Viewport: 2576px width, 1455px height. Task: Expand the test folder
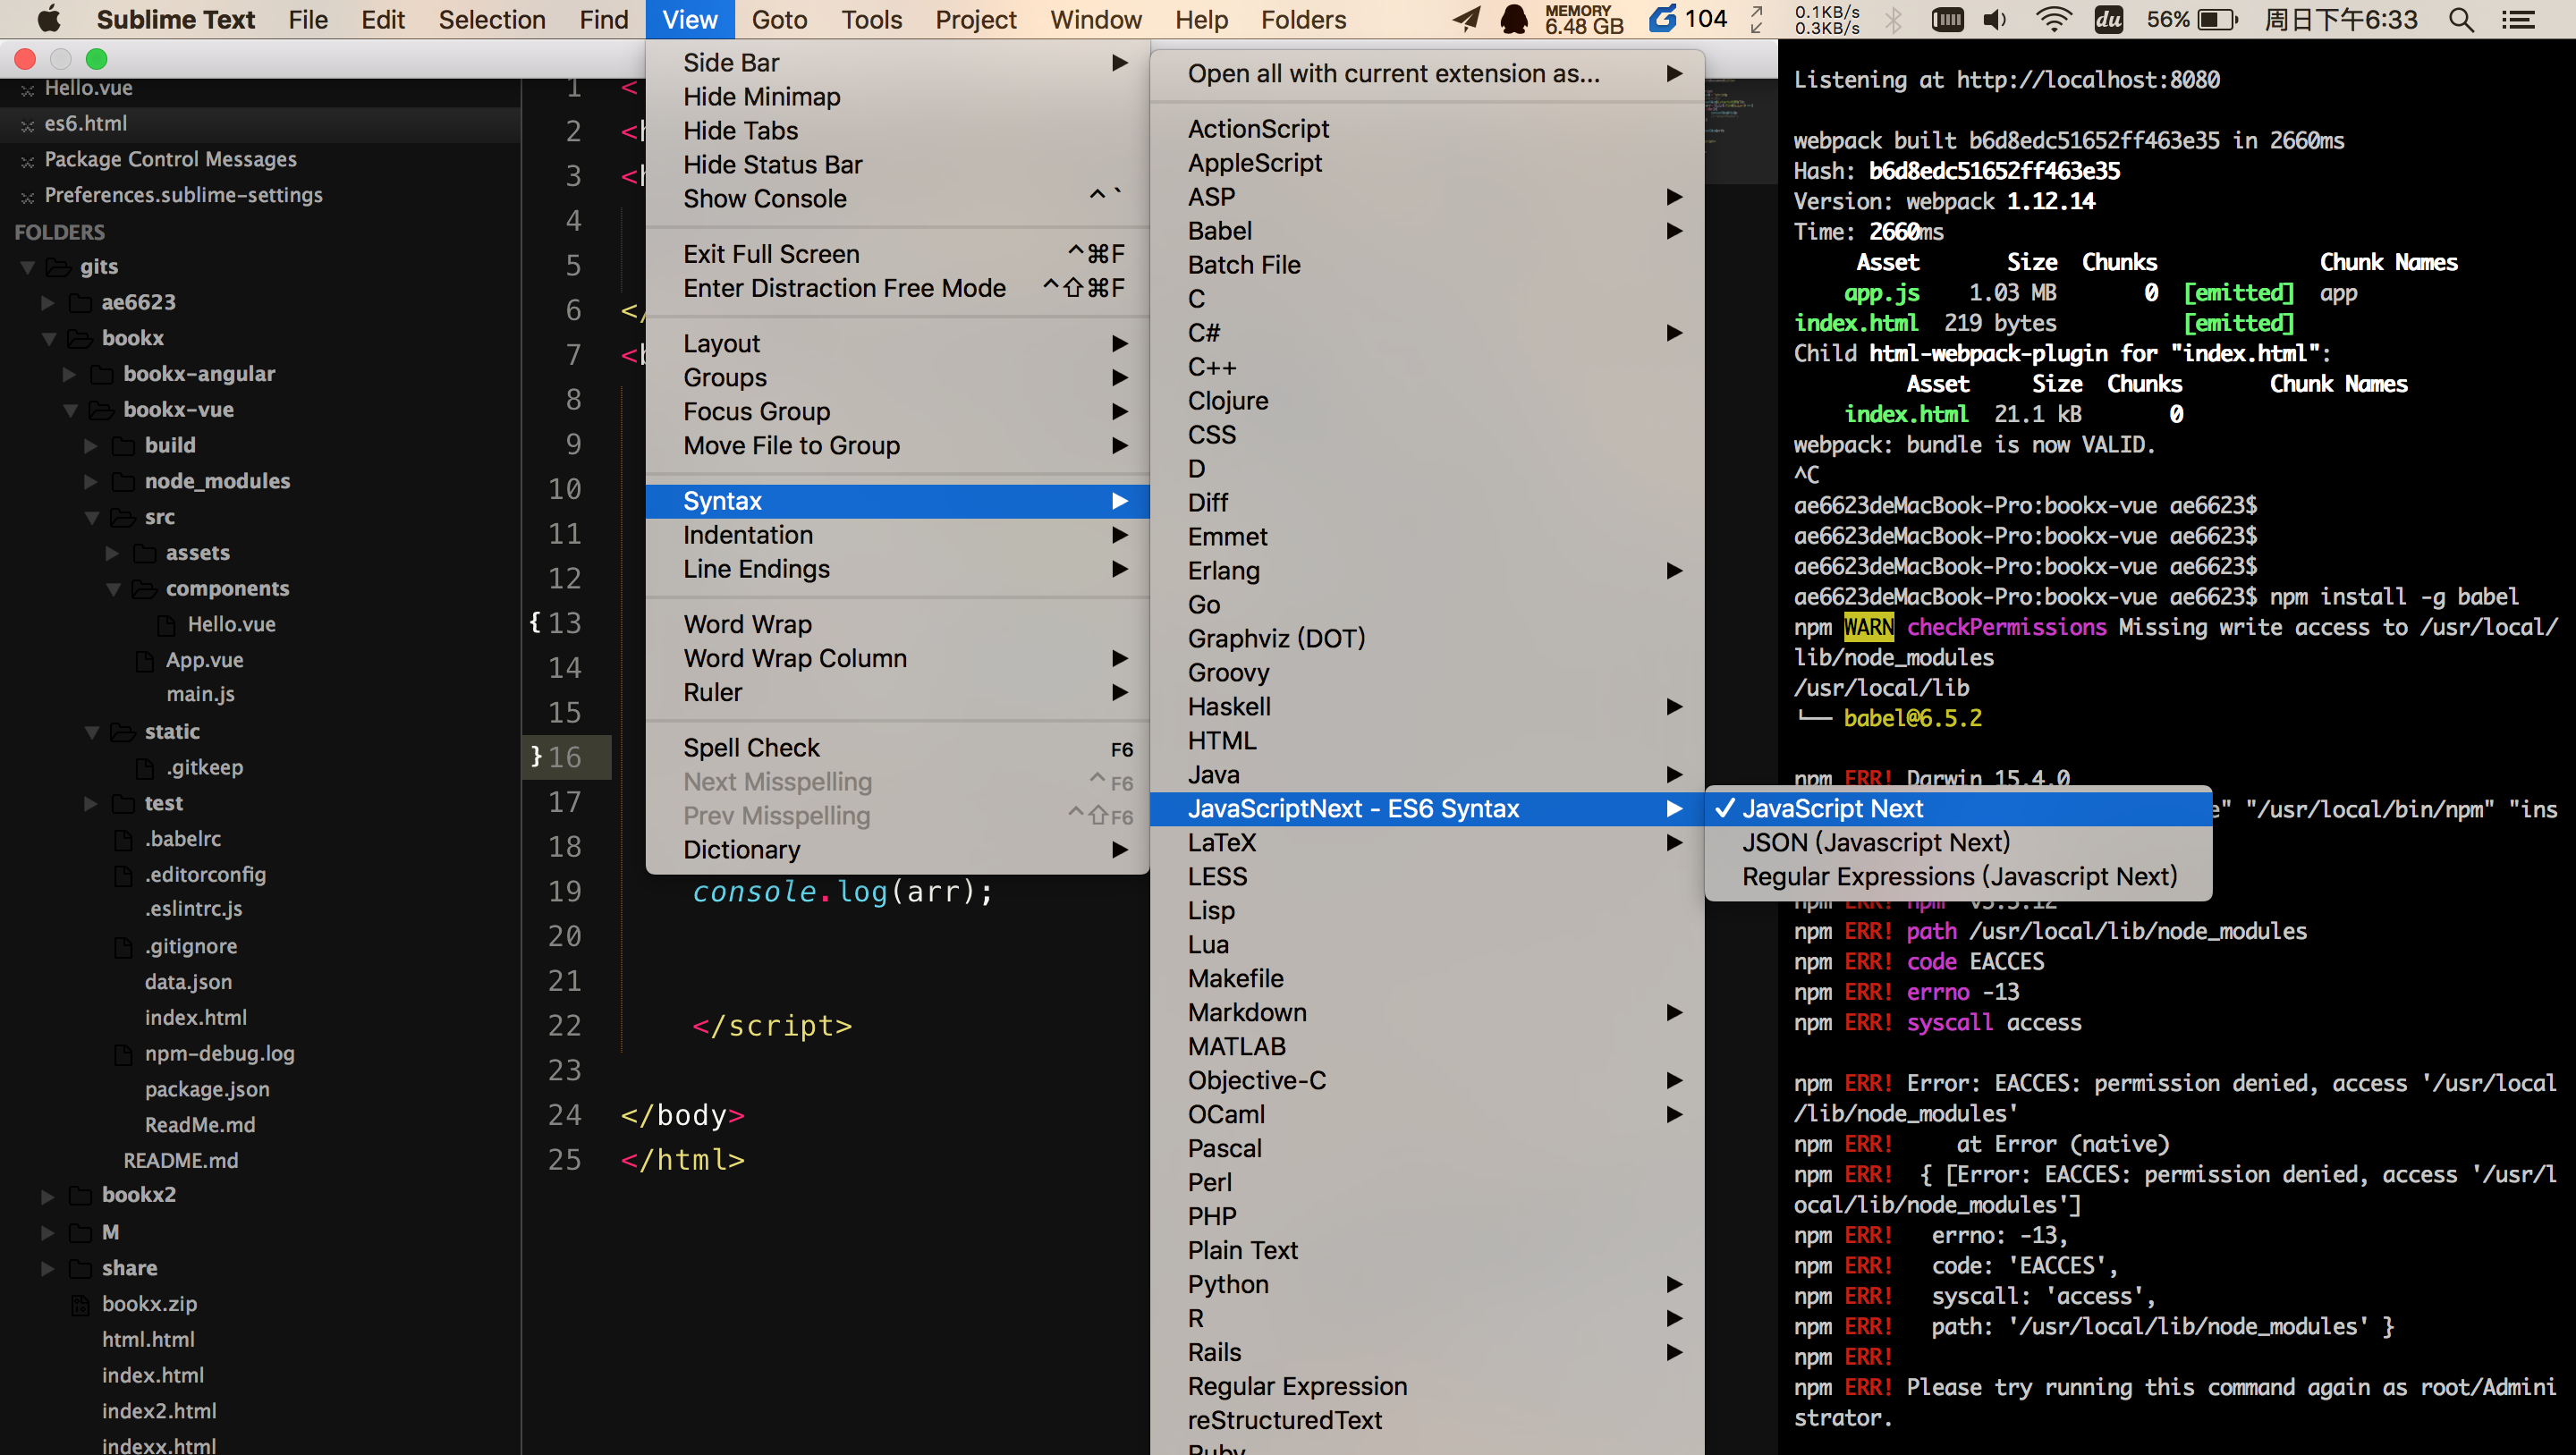(x=91, y=804)
